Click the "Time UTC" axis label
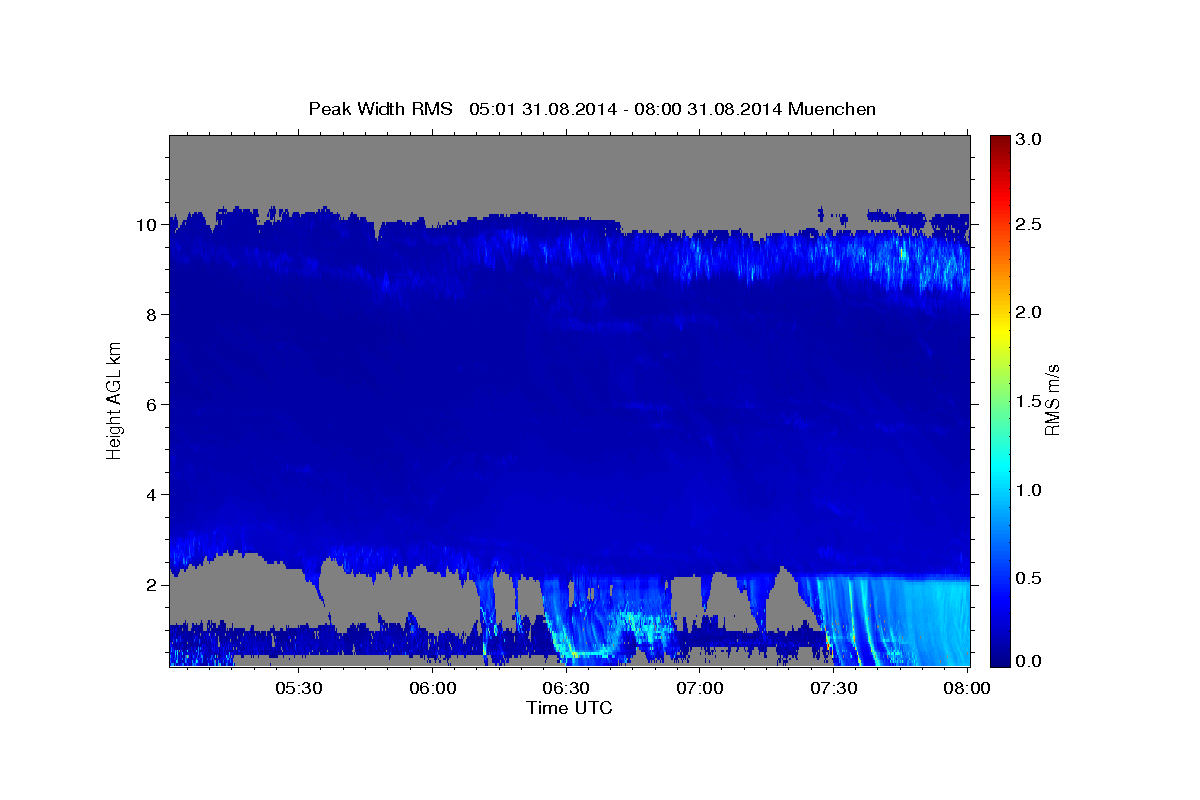The image size is (1200, 800). 569,708
